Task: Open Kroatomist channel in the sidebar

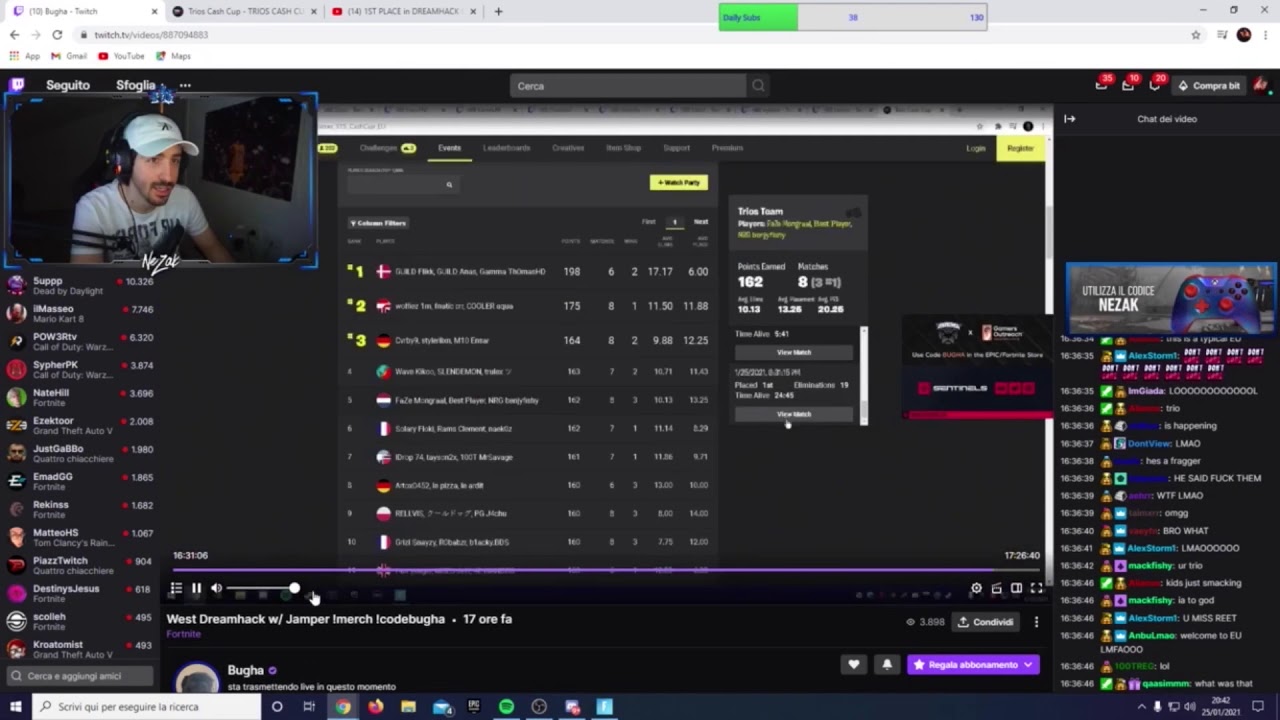Action: coord(80,650)
